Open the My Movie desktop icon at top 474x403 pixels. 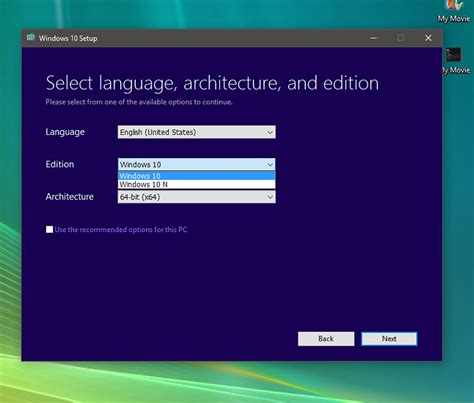(x=454, y=11)
